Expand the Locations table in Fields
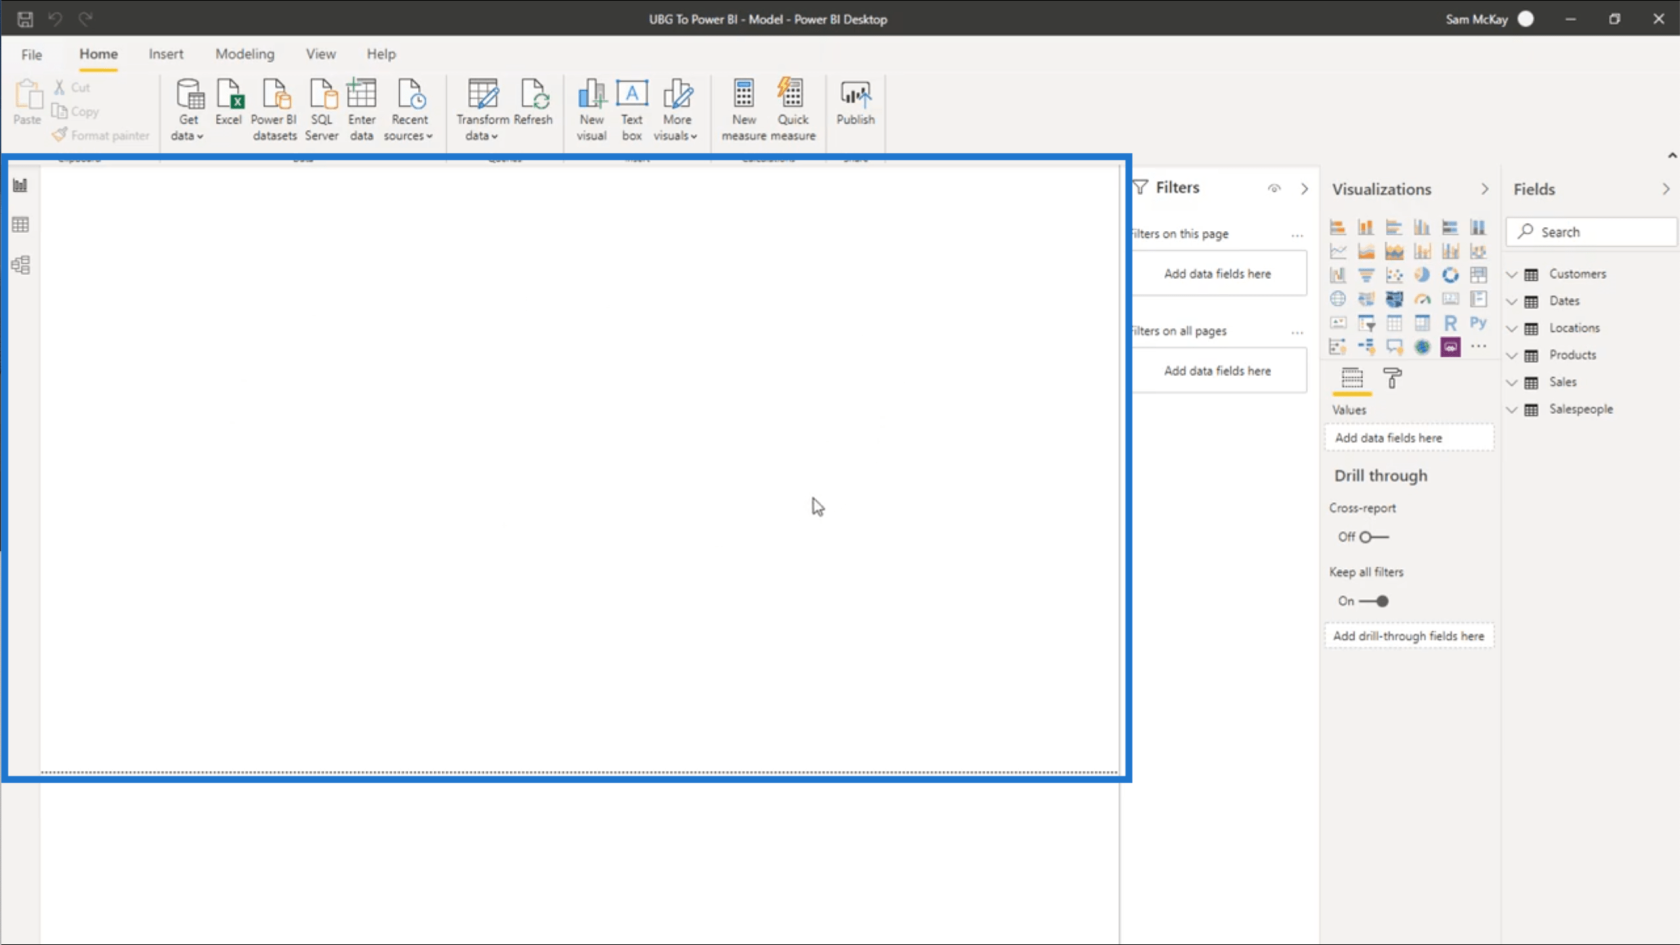 tap(1512, 328)
